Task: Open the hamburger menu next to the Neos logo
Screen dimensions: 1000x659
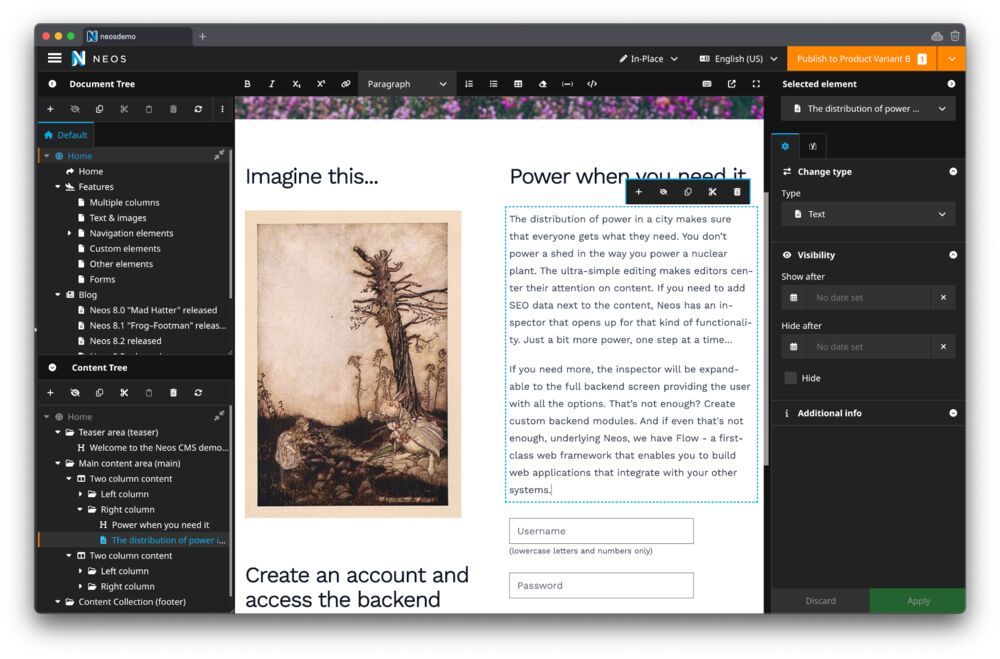Action: (55, 58)
